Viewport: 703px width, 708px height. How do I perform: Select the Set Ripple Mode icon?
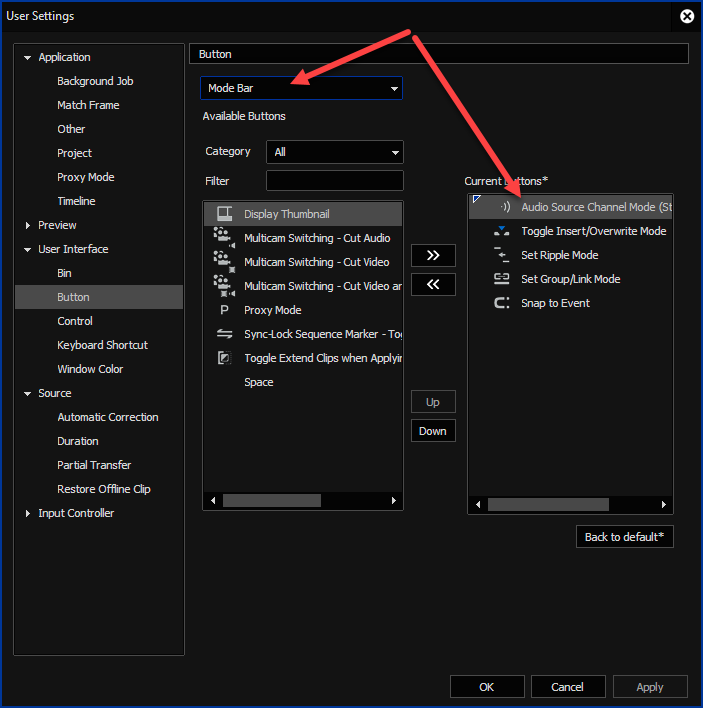[x=502, y=255]
